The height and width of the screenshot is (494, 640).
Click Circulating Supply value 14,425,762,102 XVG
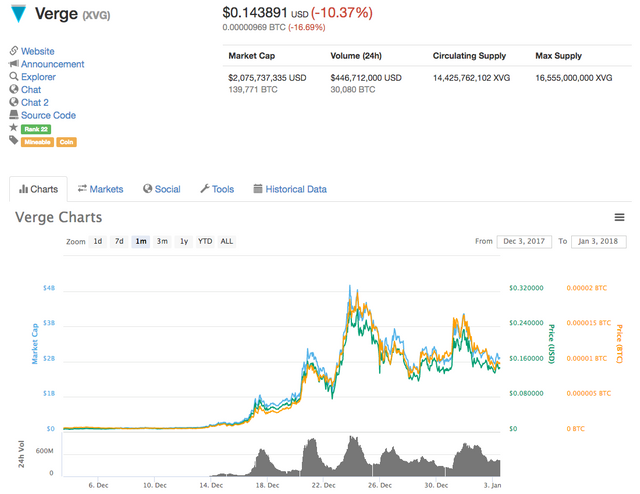pyautogui.click(x=471, y=78)
